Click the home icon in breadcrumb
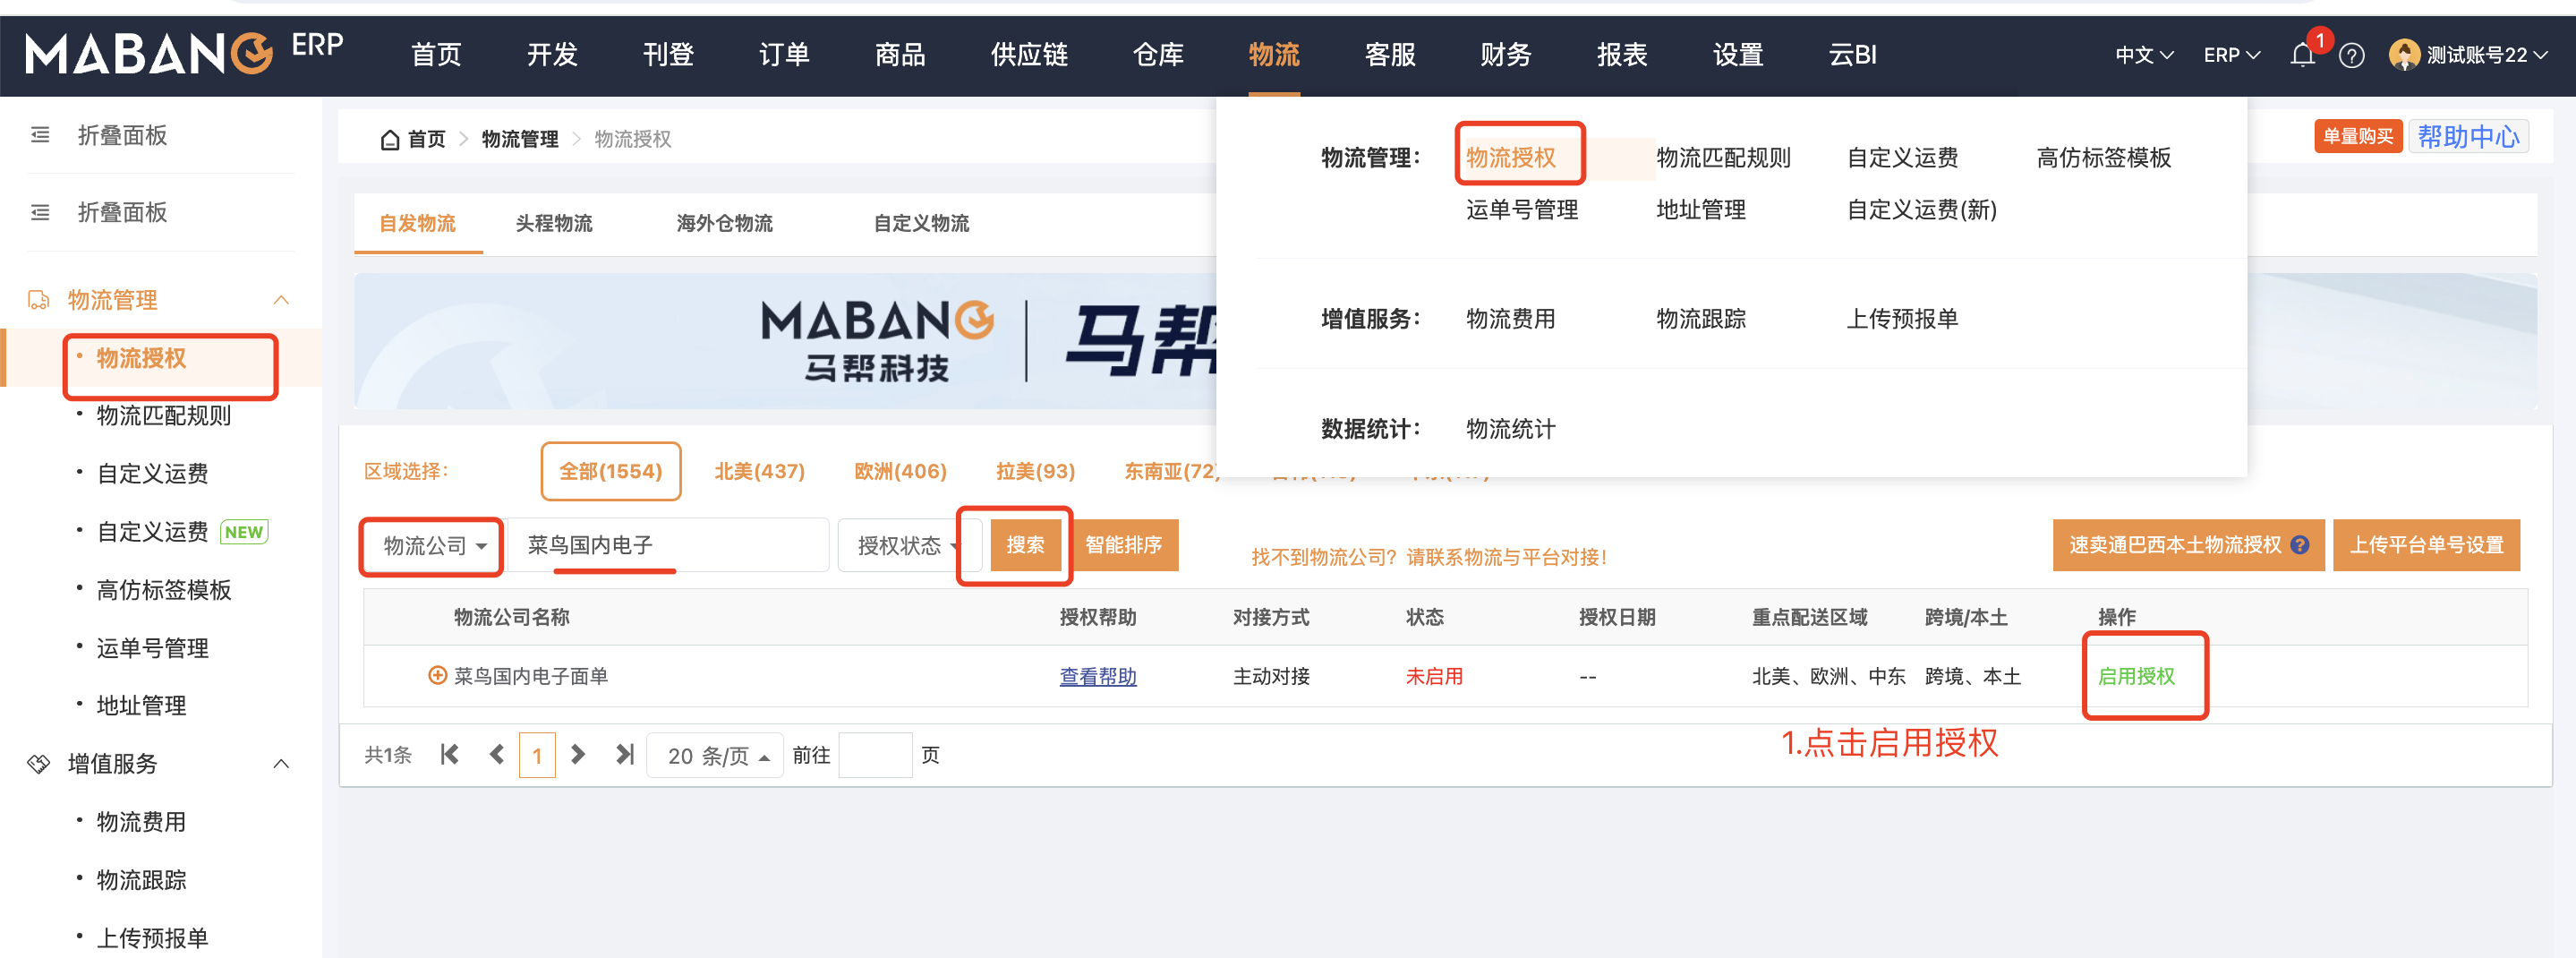The width and height of the screenshot is (2576, 958). click(x=390, y=140)
